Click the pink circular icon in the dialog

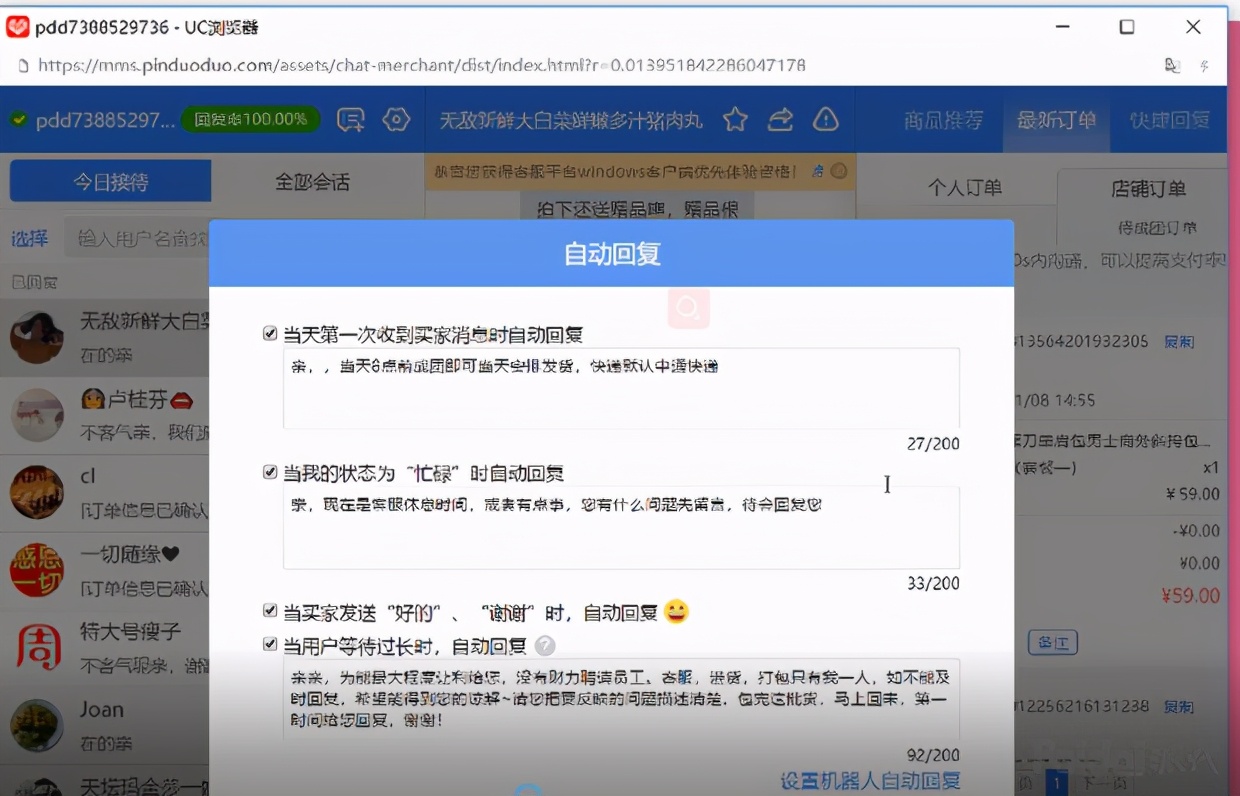[x=688, y=310]
